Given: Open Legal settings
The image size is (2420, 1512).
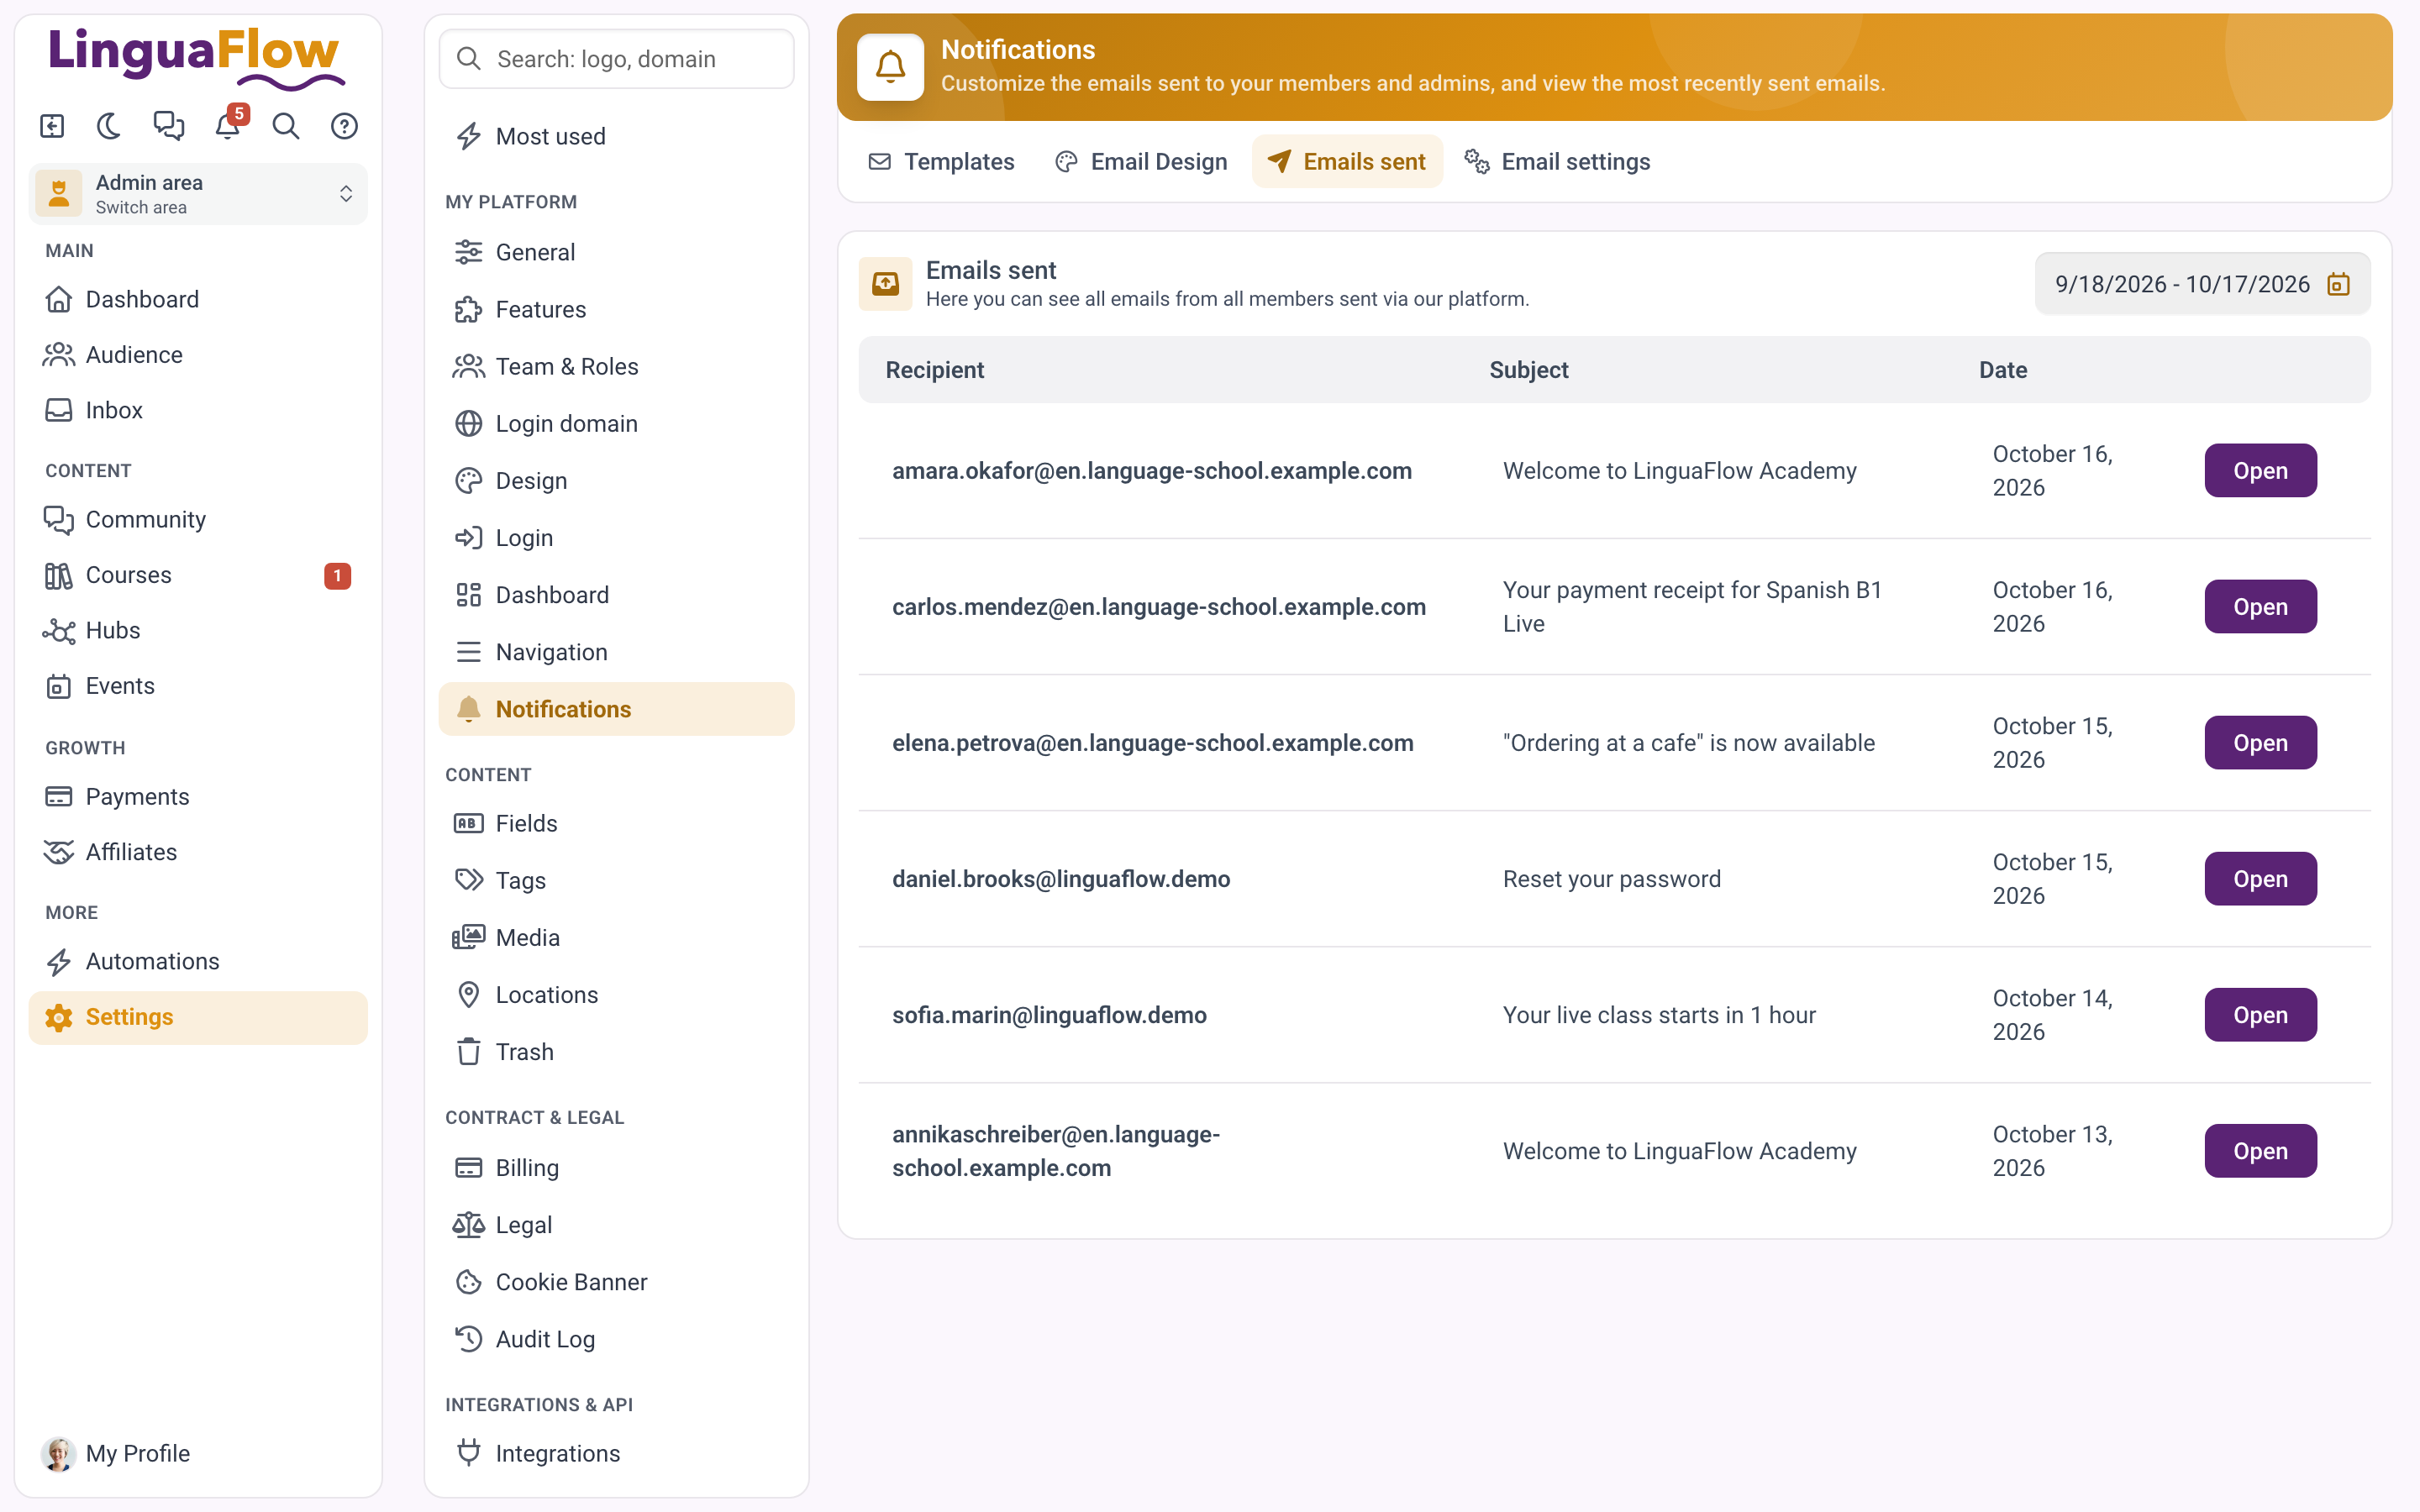Looking at the screenshot, I should [617, 1225].
